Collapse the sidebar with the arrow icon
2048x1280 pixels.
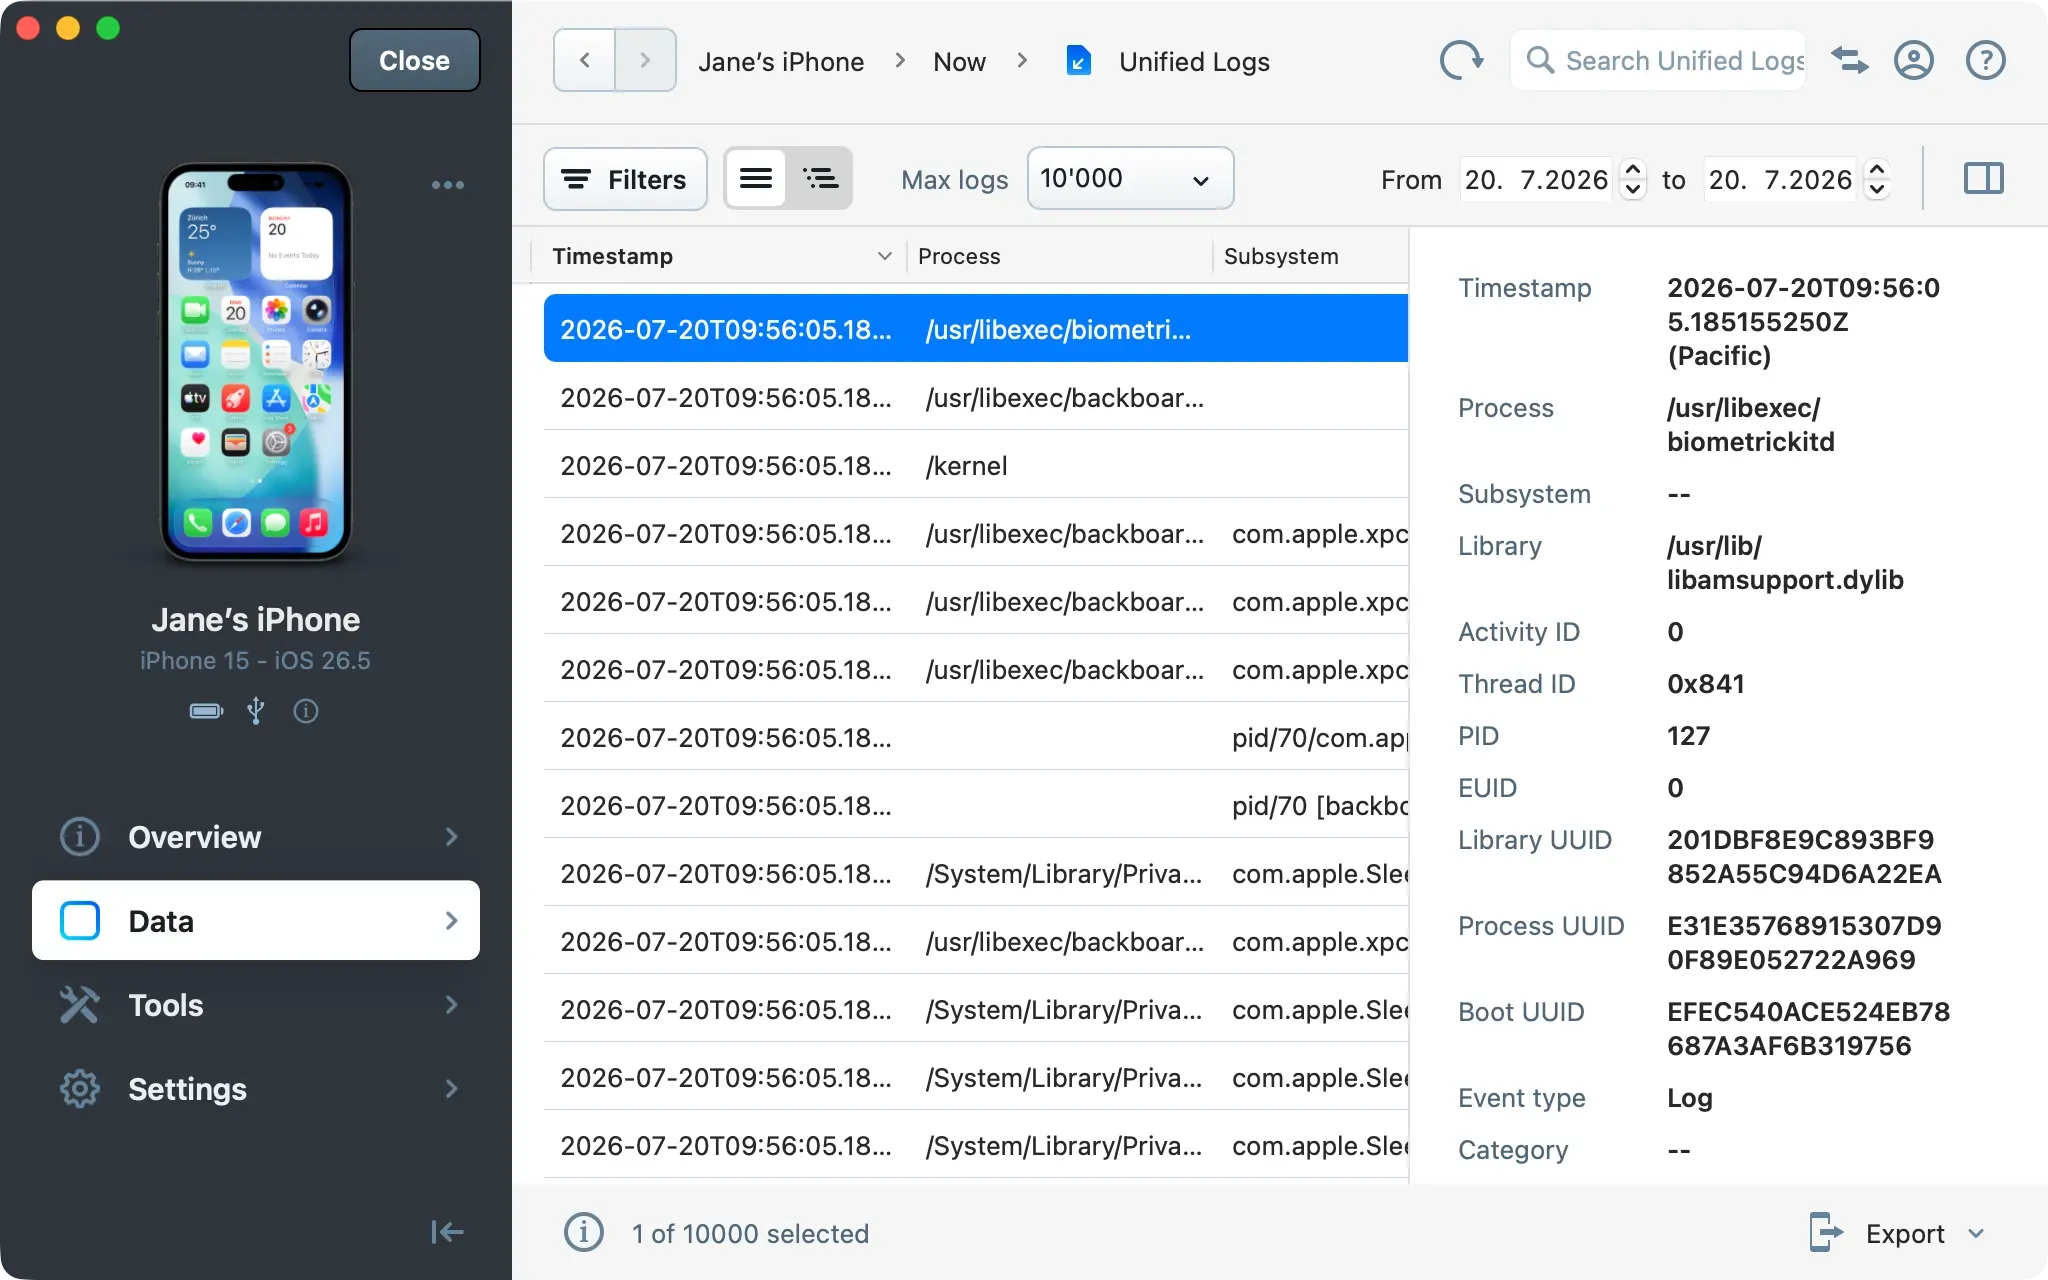pos(447,1232)
